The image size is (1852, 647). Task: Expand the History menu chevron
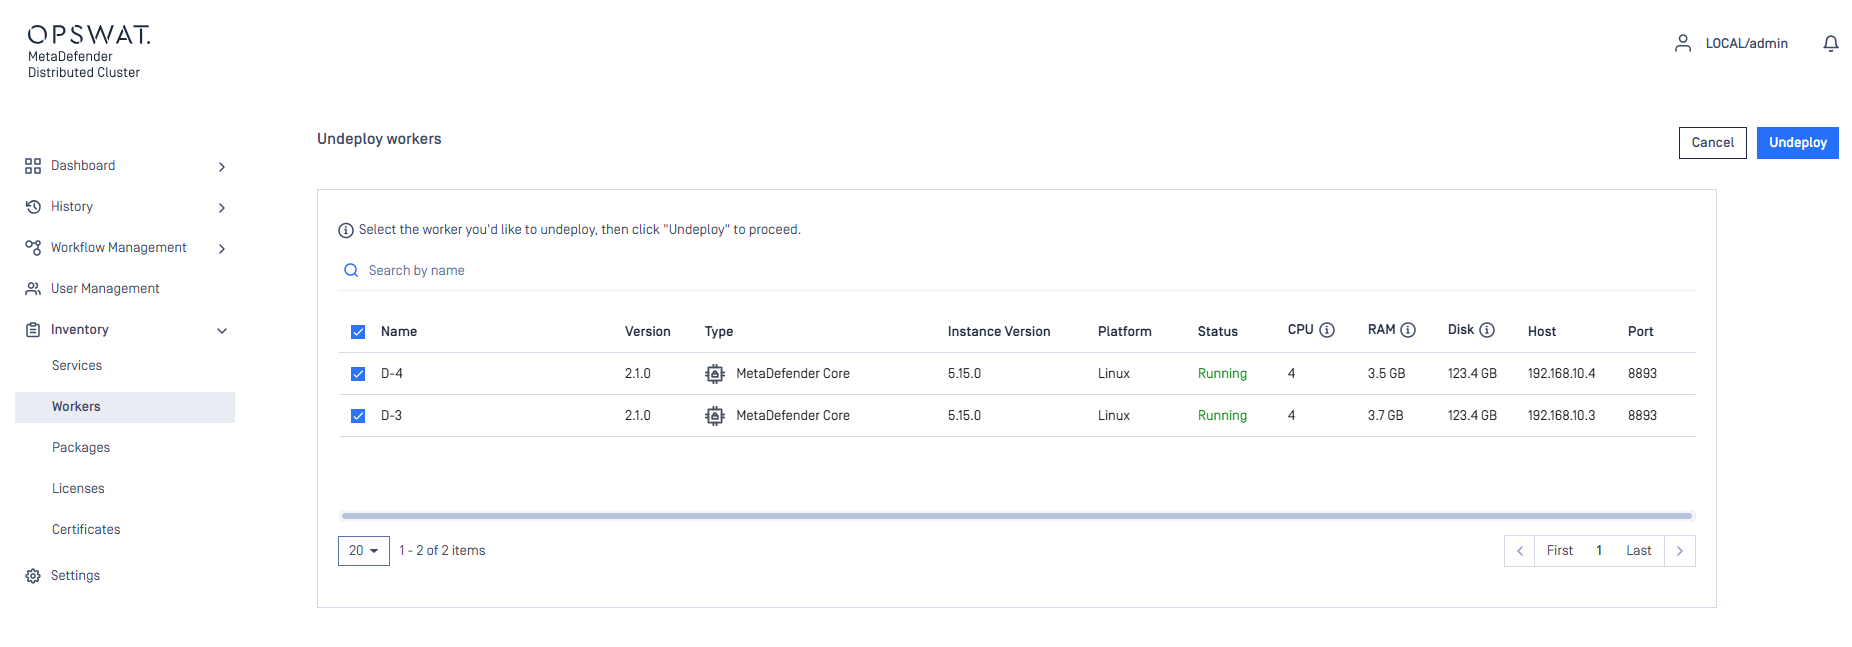[222, 208]
